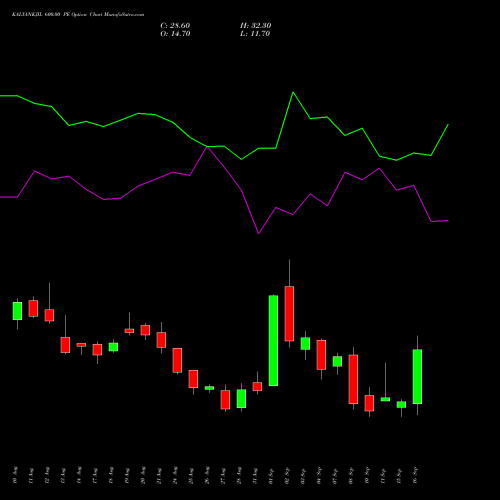Select the 10 Aug date label

tap(15, 476)
